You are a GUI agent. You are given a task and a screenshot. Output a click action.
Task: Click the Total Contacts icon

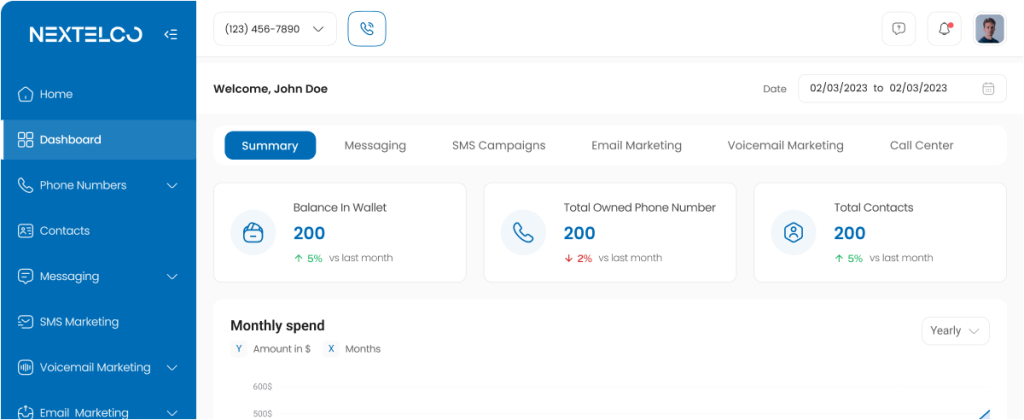pyautogui.click(x=793, y=232)
